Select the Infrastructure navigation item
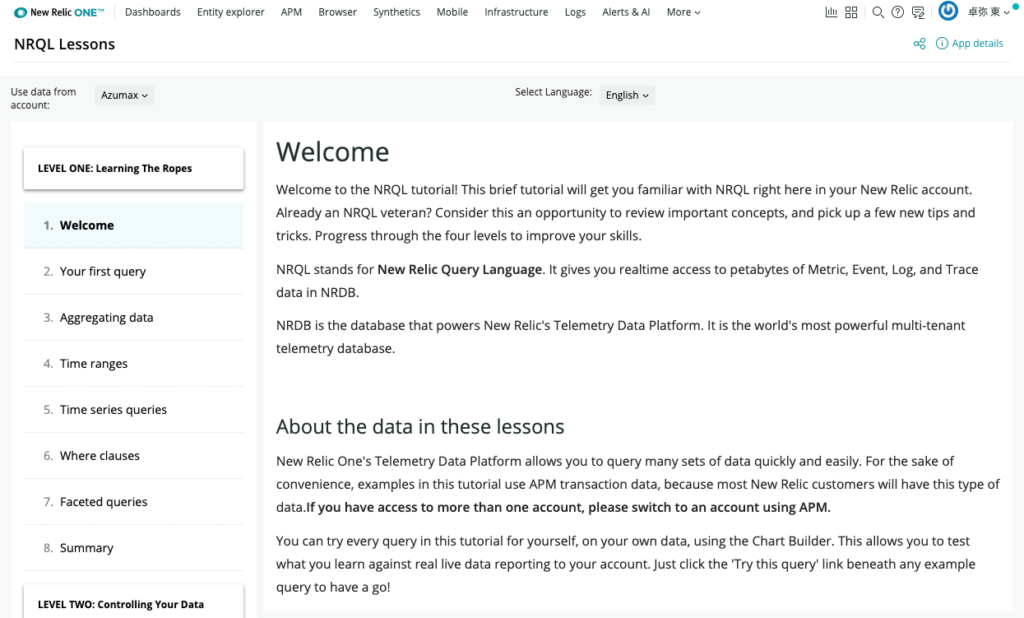Viewport: 1024px width, 618px height. point(516,12)
